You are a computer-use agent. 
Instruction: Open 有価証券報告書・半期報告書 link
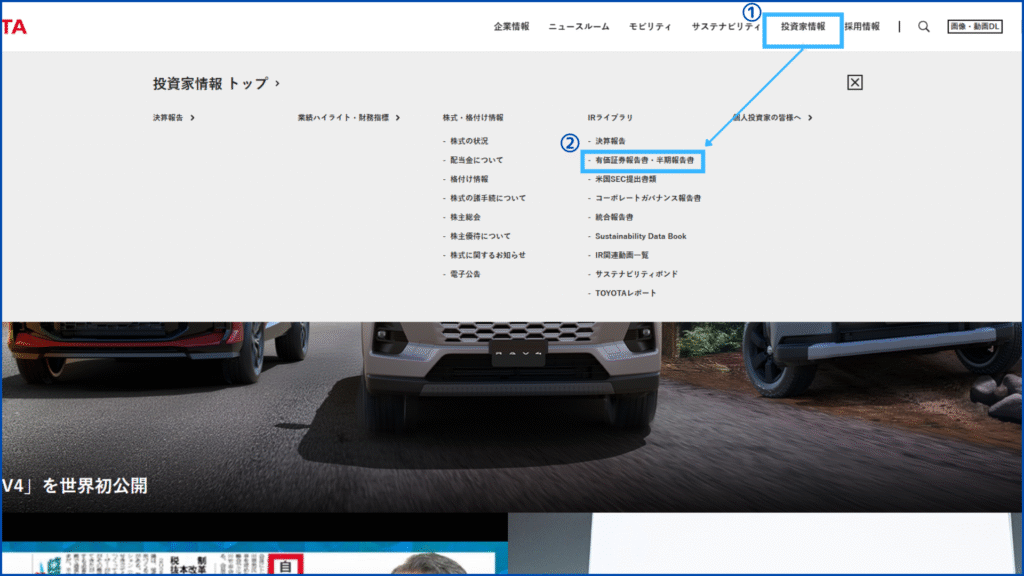point(645,160)
